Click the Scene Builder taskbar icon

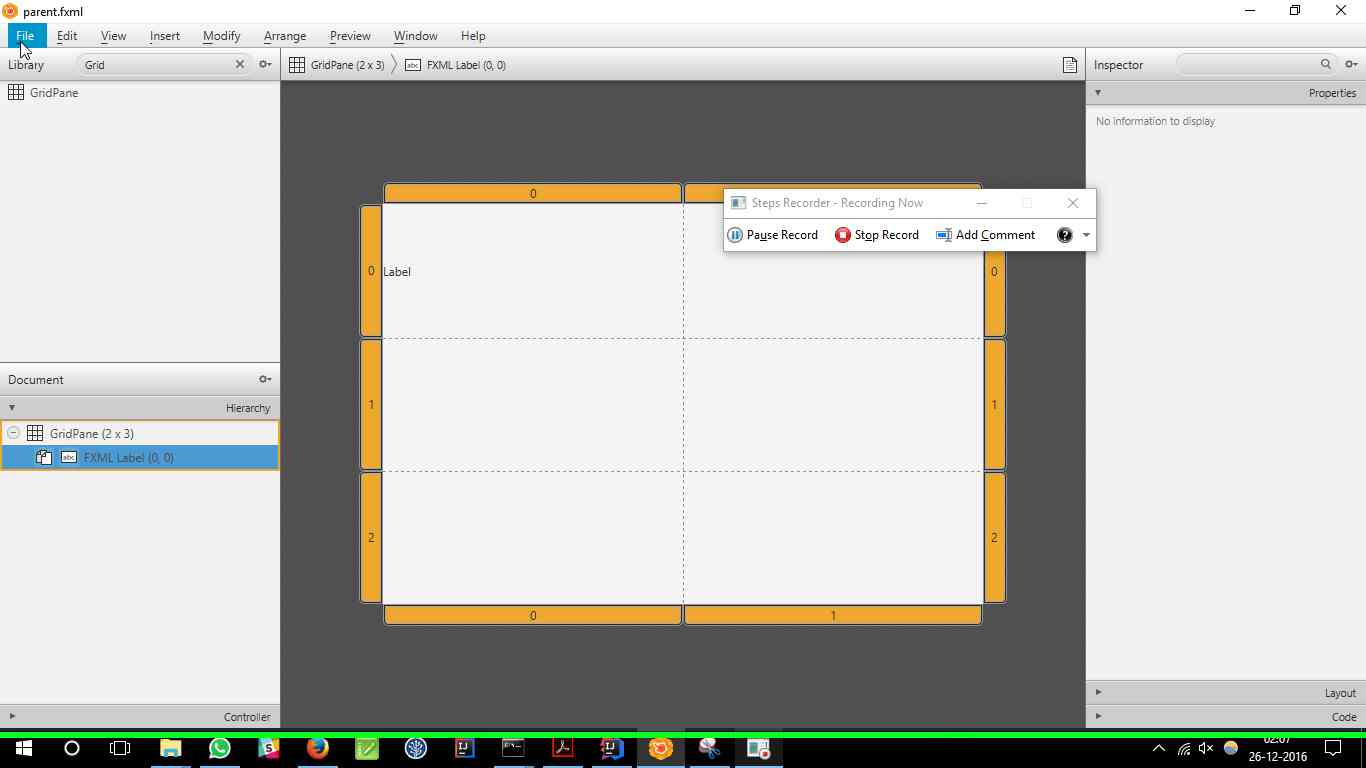[x=660, y=748]
